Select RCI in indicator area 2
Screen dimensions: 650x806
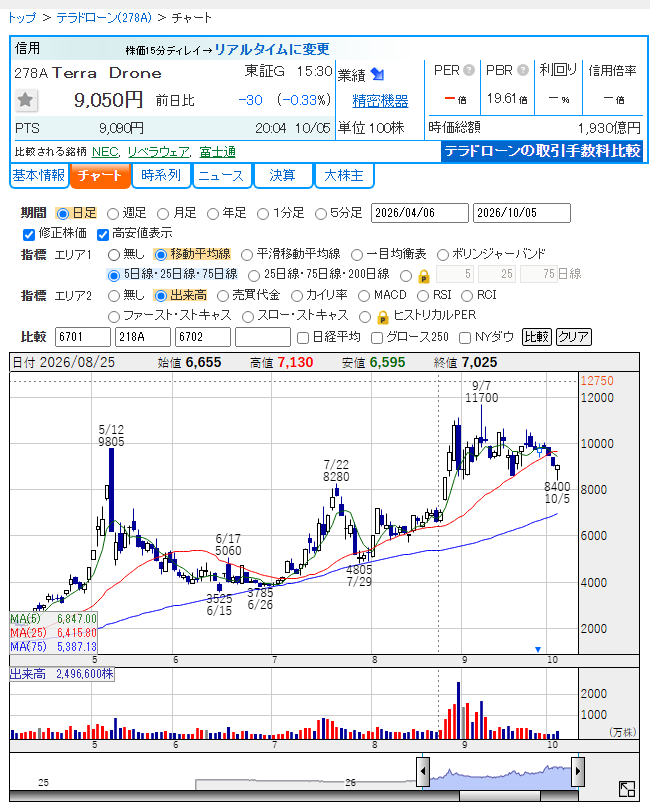point(467,296)
